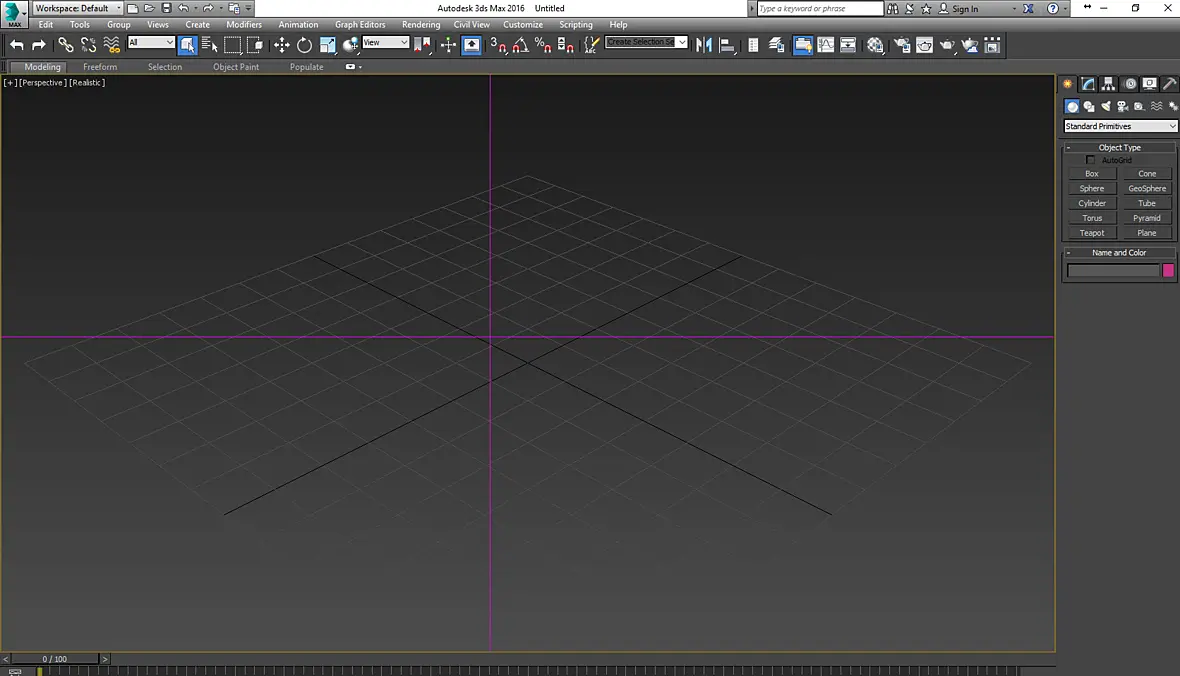Image resolution: width=1180 pixels, height=676 pixels.
Task: Open the Rendering menu
Action: point(421,25)
